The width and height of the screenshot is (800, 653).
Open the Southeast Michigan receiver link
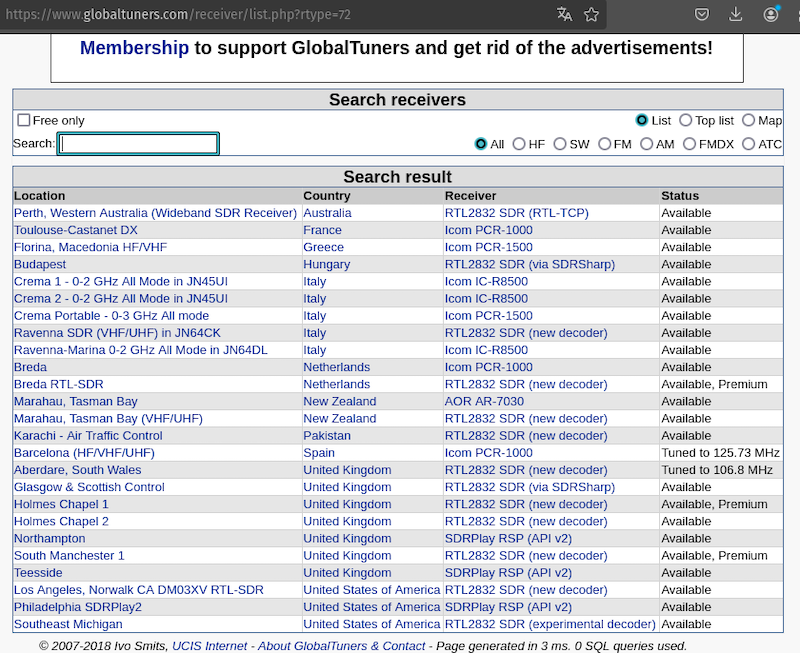tap(69, 624)
